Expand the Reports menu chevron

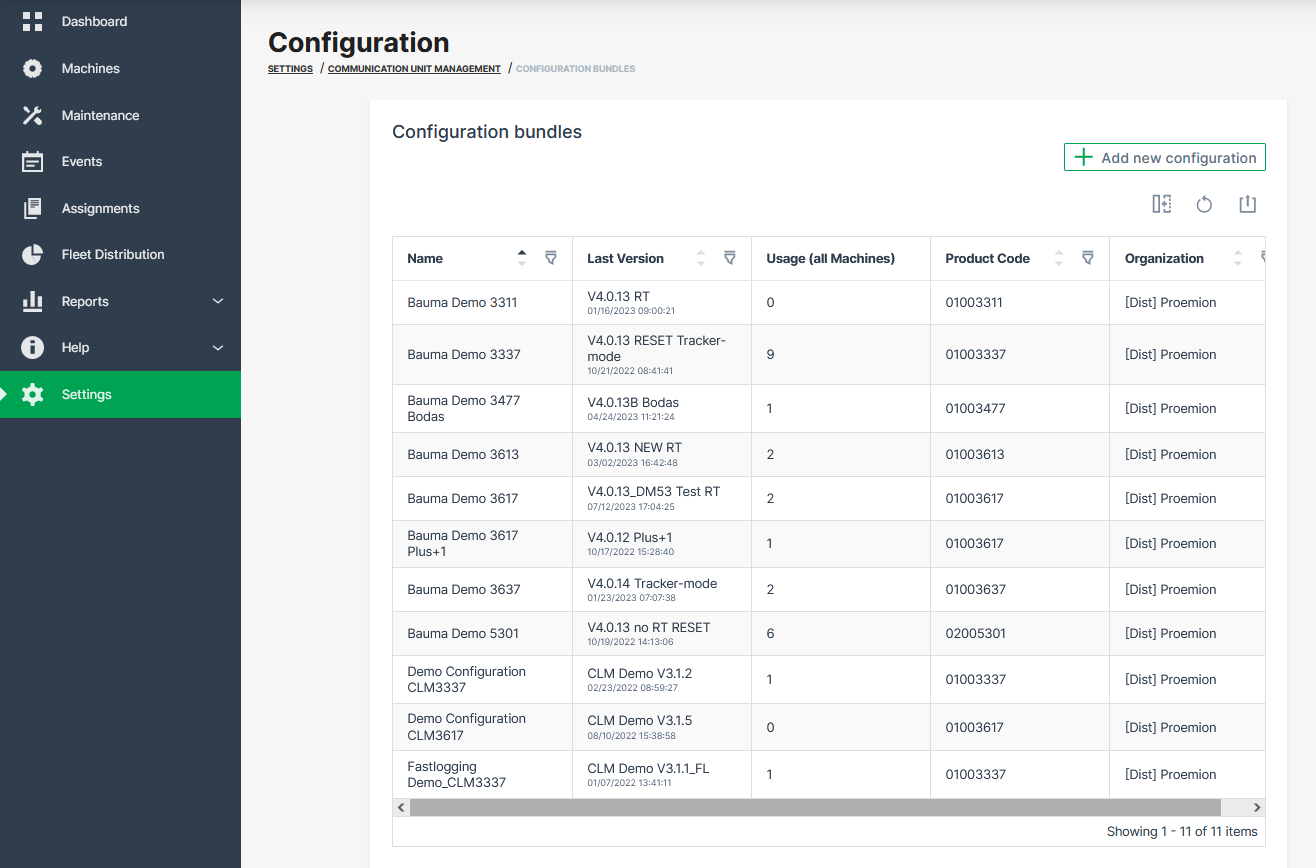tap(218, 301)
